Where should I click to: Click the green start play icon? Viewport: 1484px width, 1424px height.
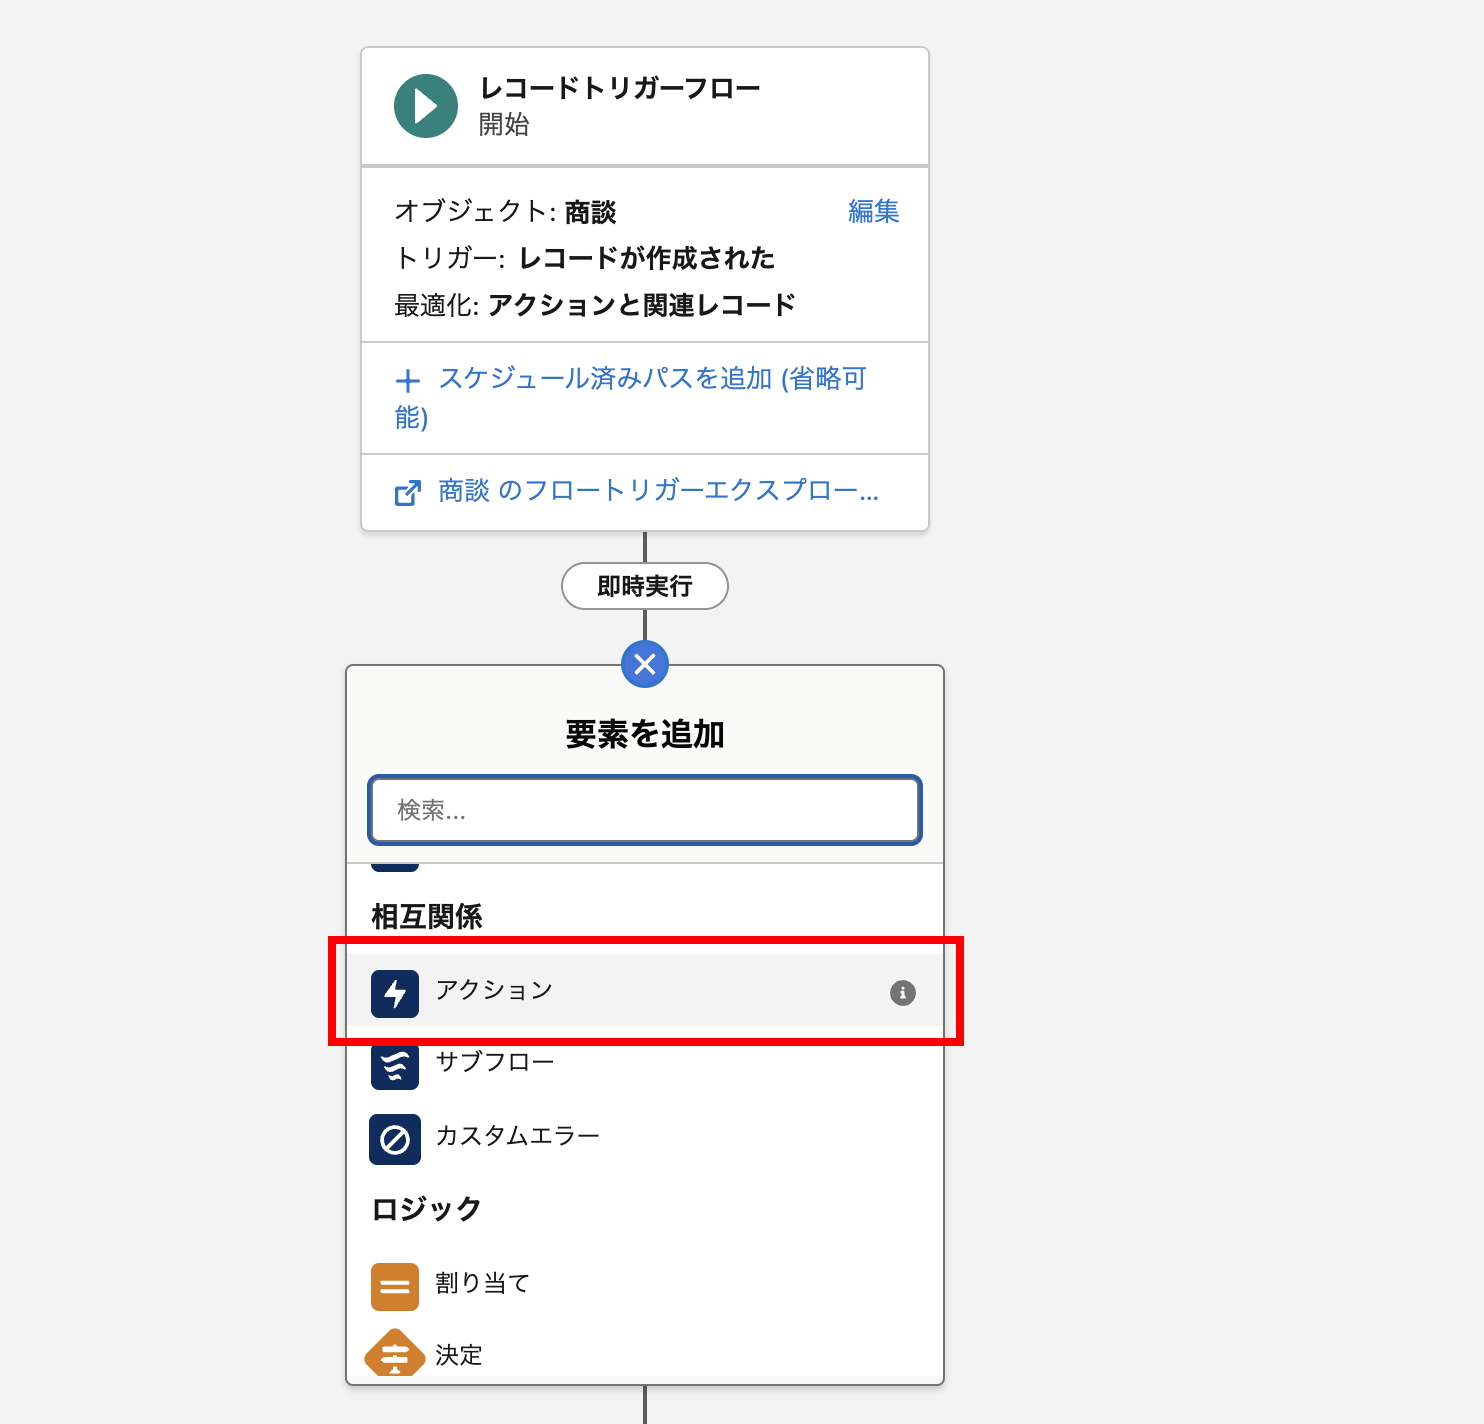(x=425, y=106)
